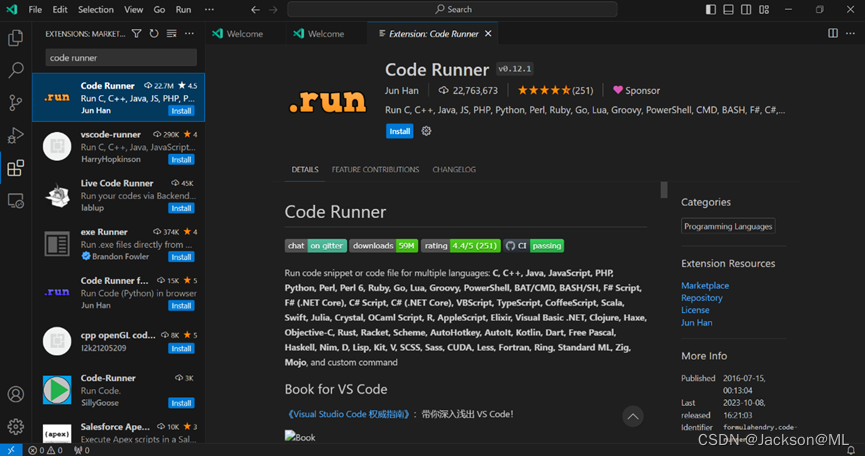Split the editor to the right
The height and width of the screenshot is (456, 865).
pyautogui.click(x=833, y=34)
